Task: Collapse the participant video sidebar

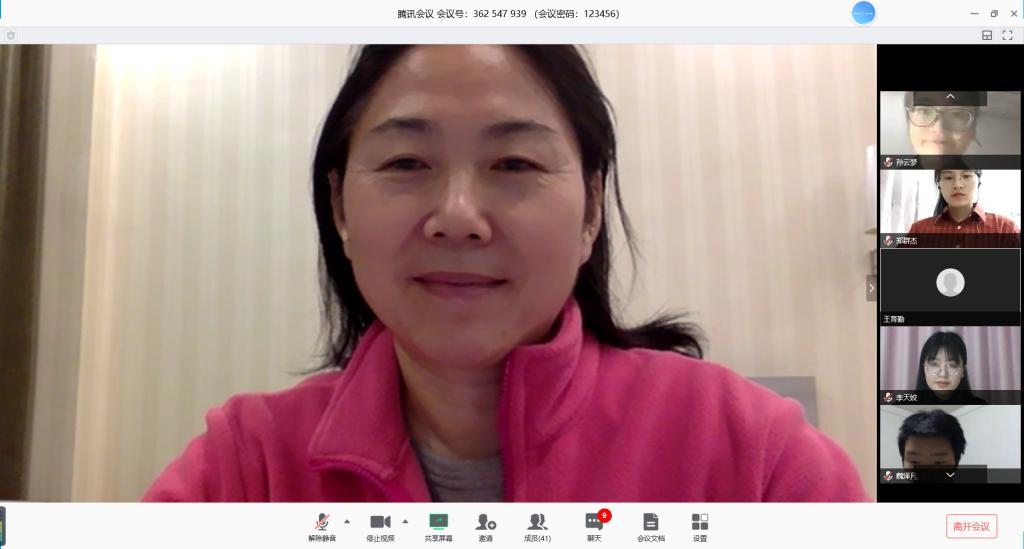Action: tap(871, 288)
